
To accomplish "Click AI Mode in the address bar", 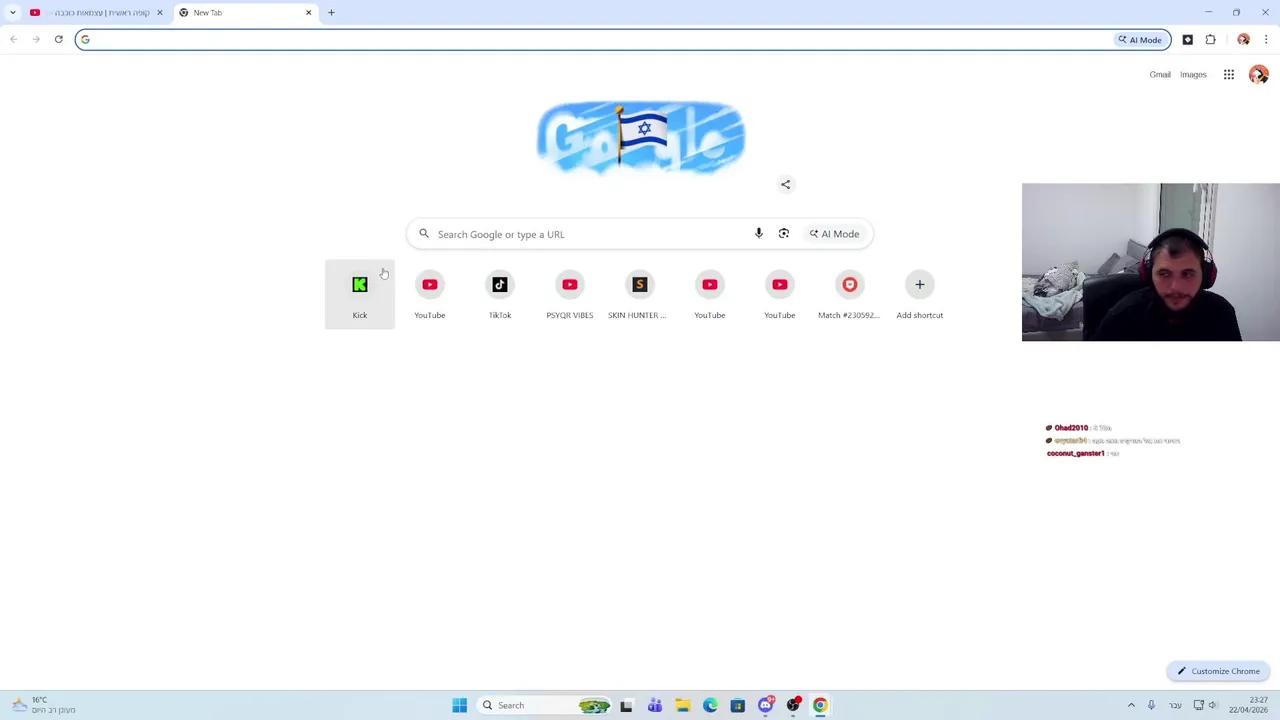I will [x=1140, y=40].
